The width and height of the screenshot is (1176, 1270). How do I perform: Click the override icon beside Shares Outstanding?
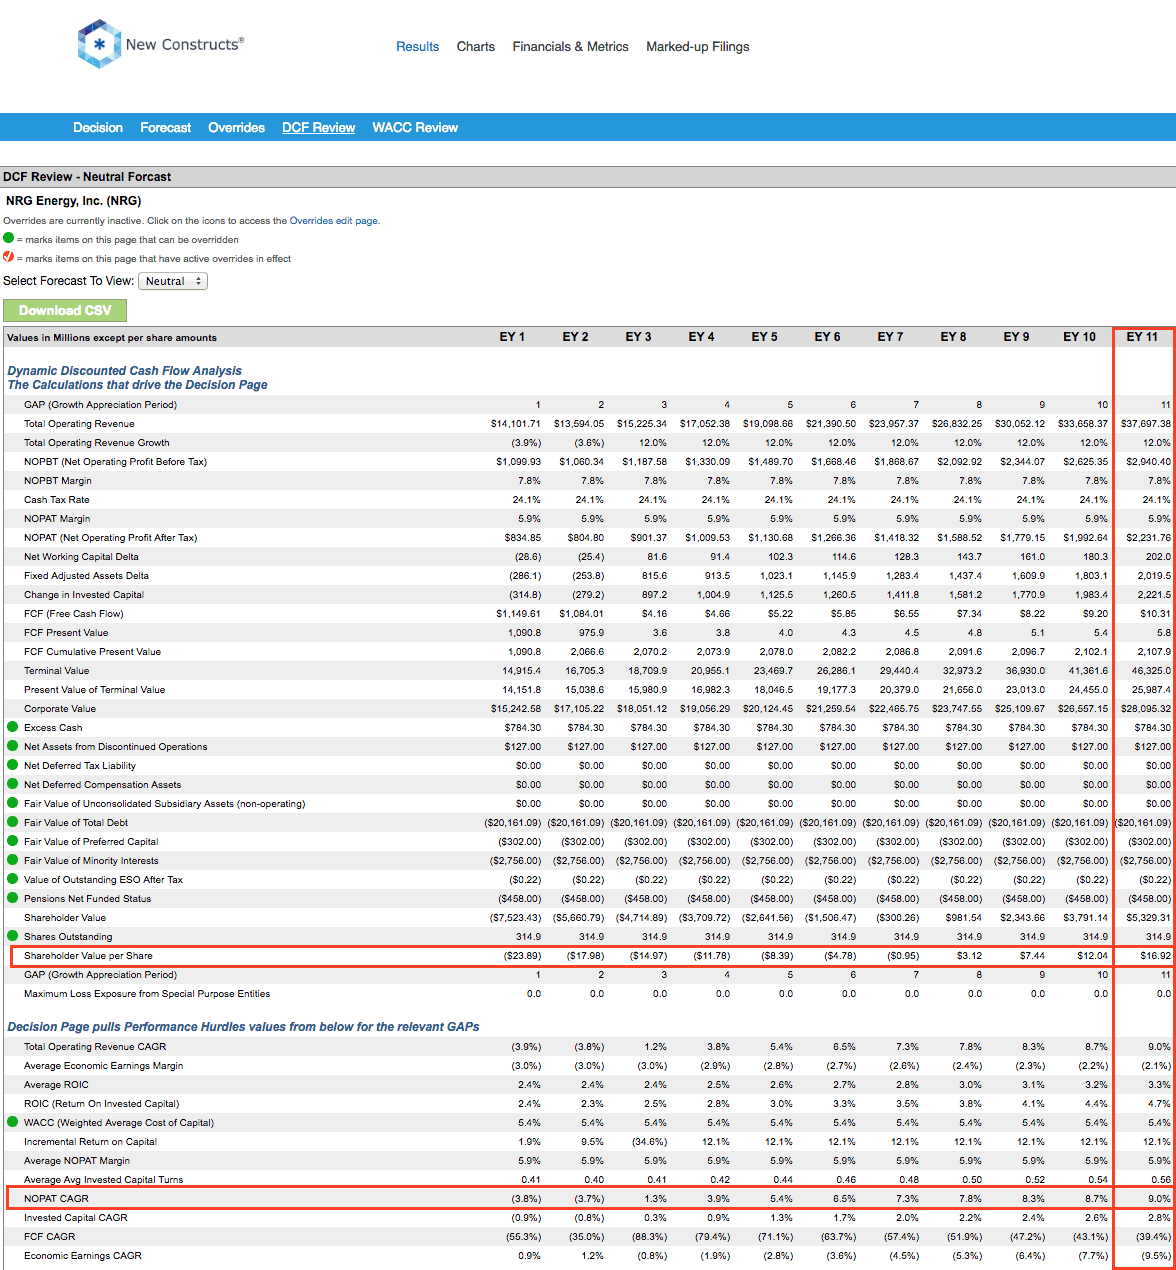[11, 937]
